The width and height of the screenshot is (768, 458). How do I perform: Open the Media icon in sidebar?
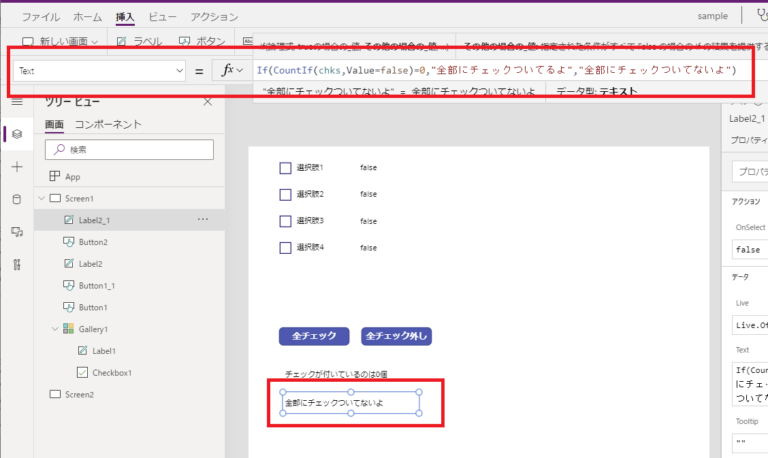coord(17,232)
